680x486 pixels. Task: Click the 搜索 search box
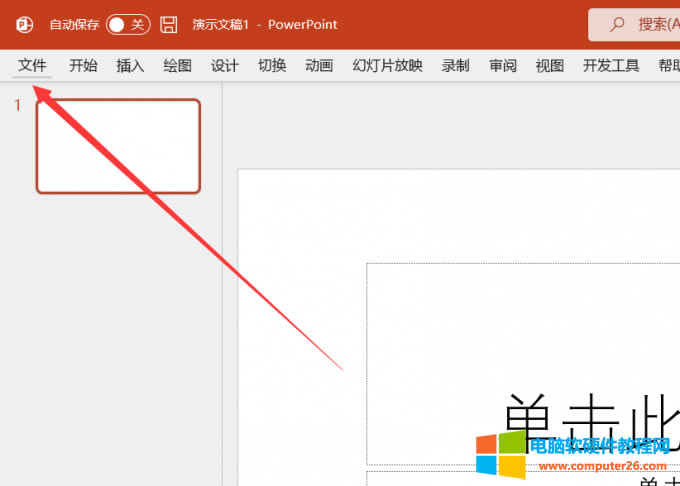(636, 24)
